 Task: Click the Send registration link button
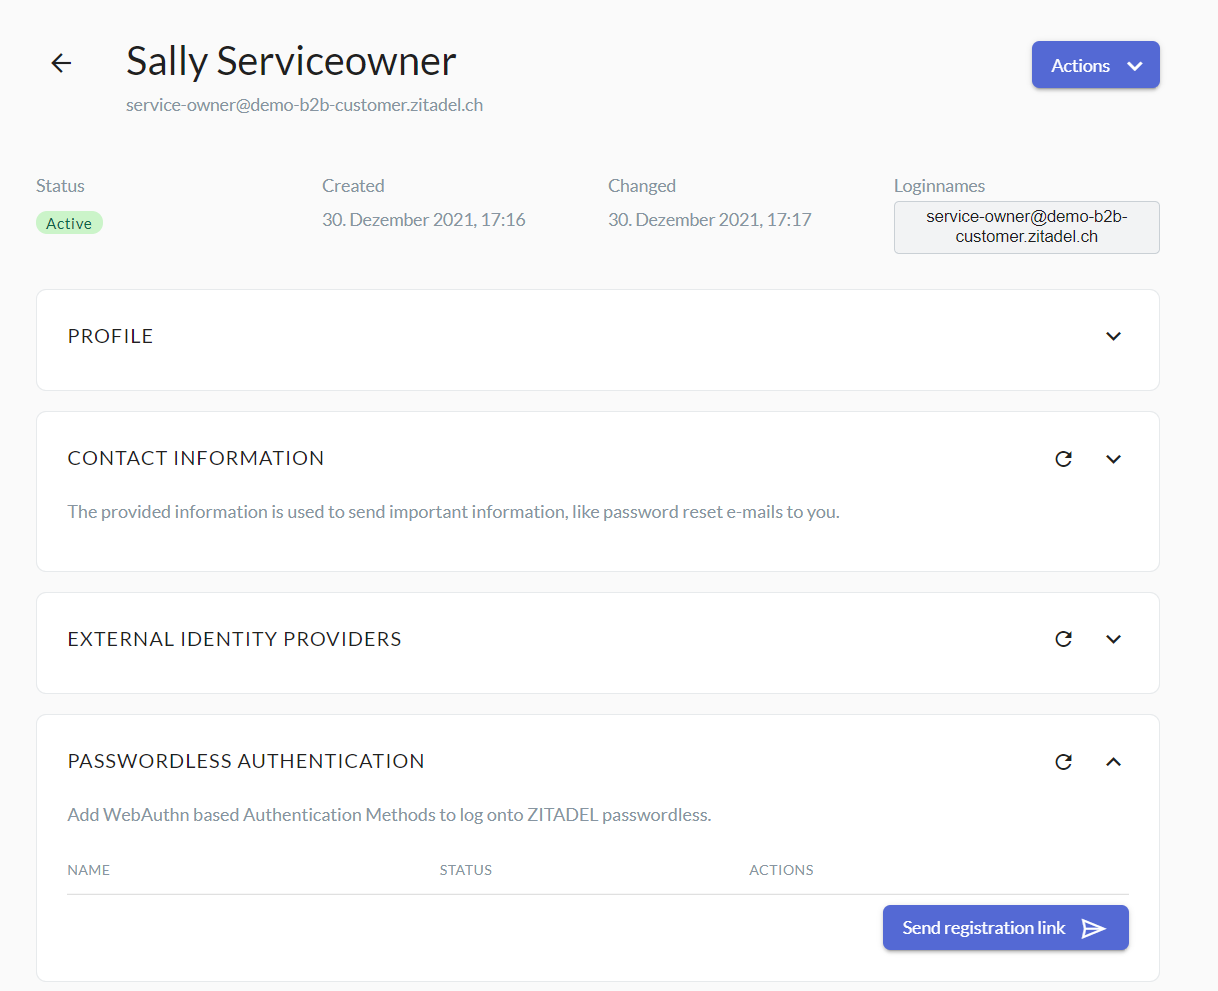click(x=1005, y=927)
